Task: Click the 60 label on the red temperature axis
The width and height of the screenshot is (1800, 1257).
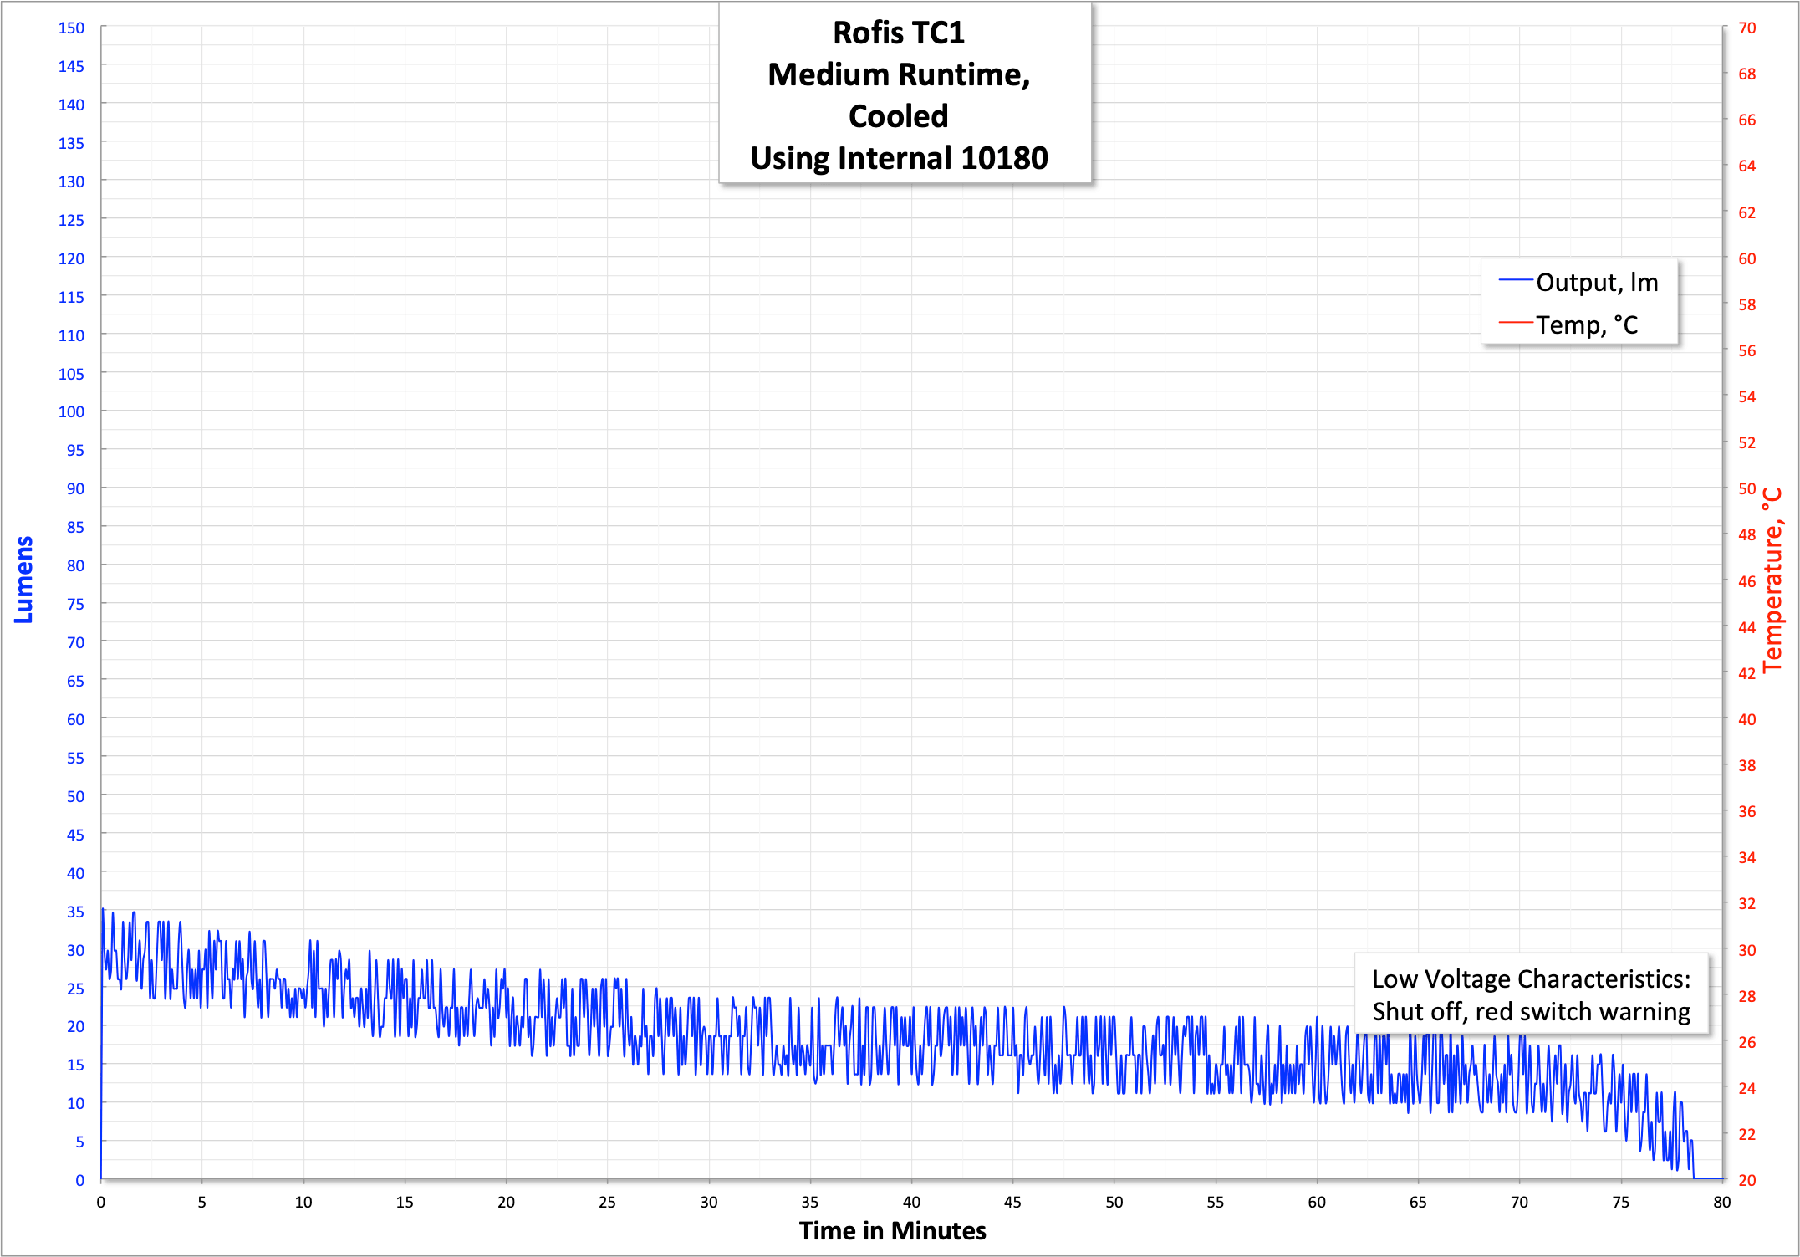Action: coord(1747,258)
